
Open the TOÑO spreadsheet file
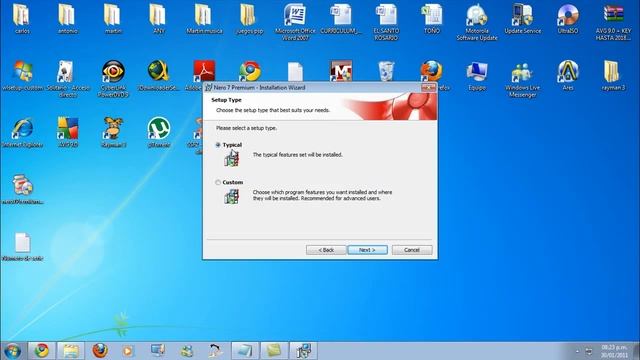(x=432, y=18)
